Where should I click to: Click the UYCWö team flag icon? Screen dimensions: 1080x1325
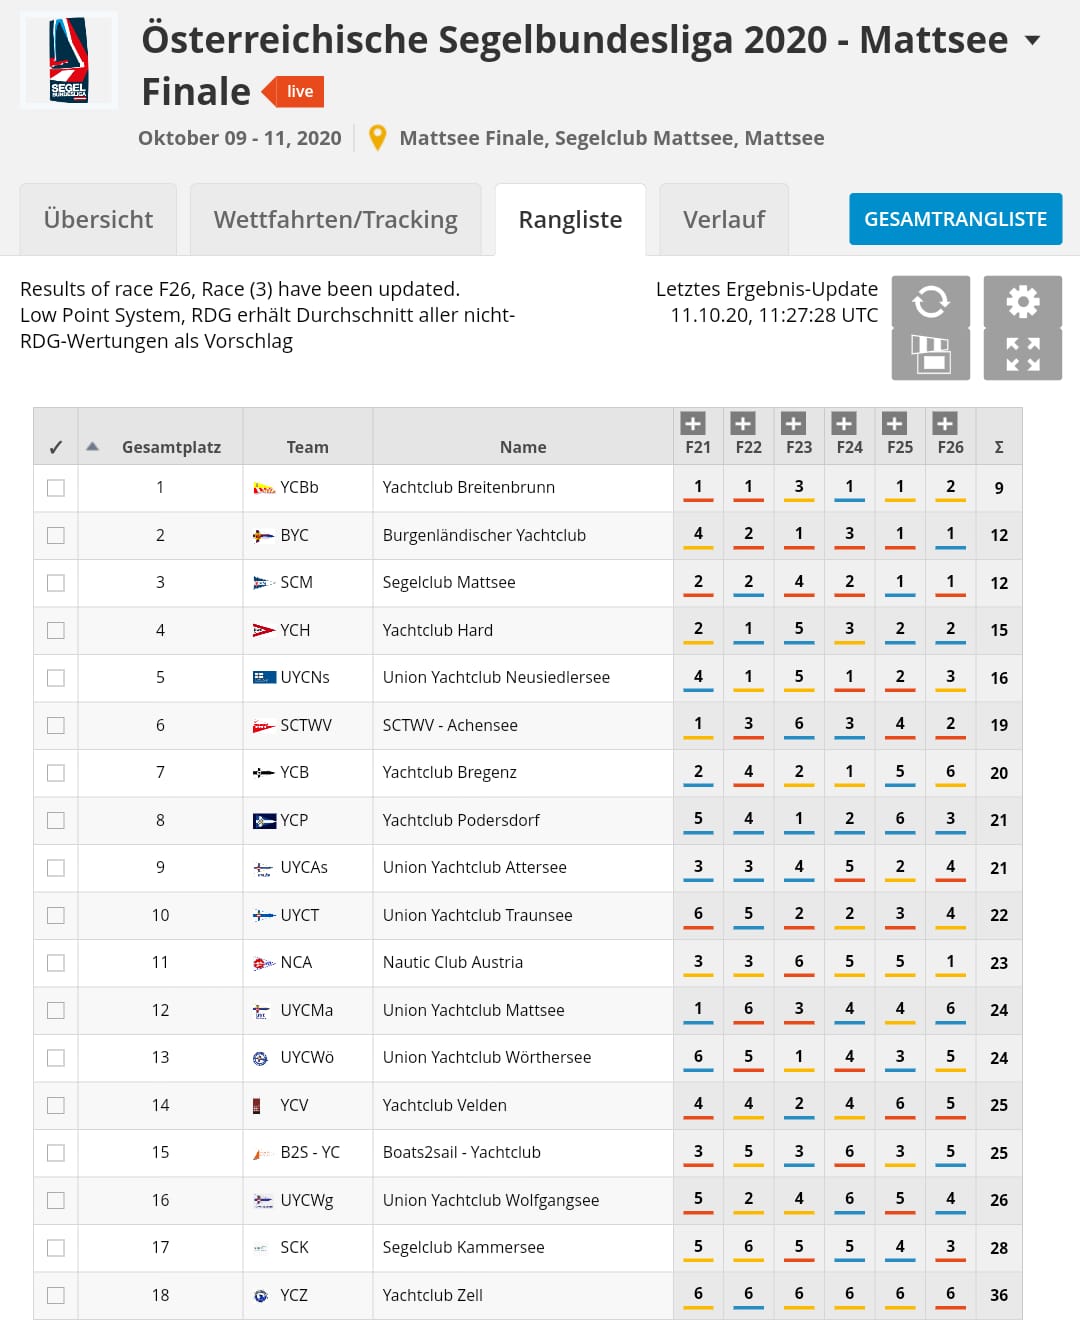coord(261,1058)
